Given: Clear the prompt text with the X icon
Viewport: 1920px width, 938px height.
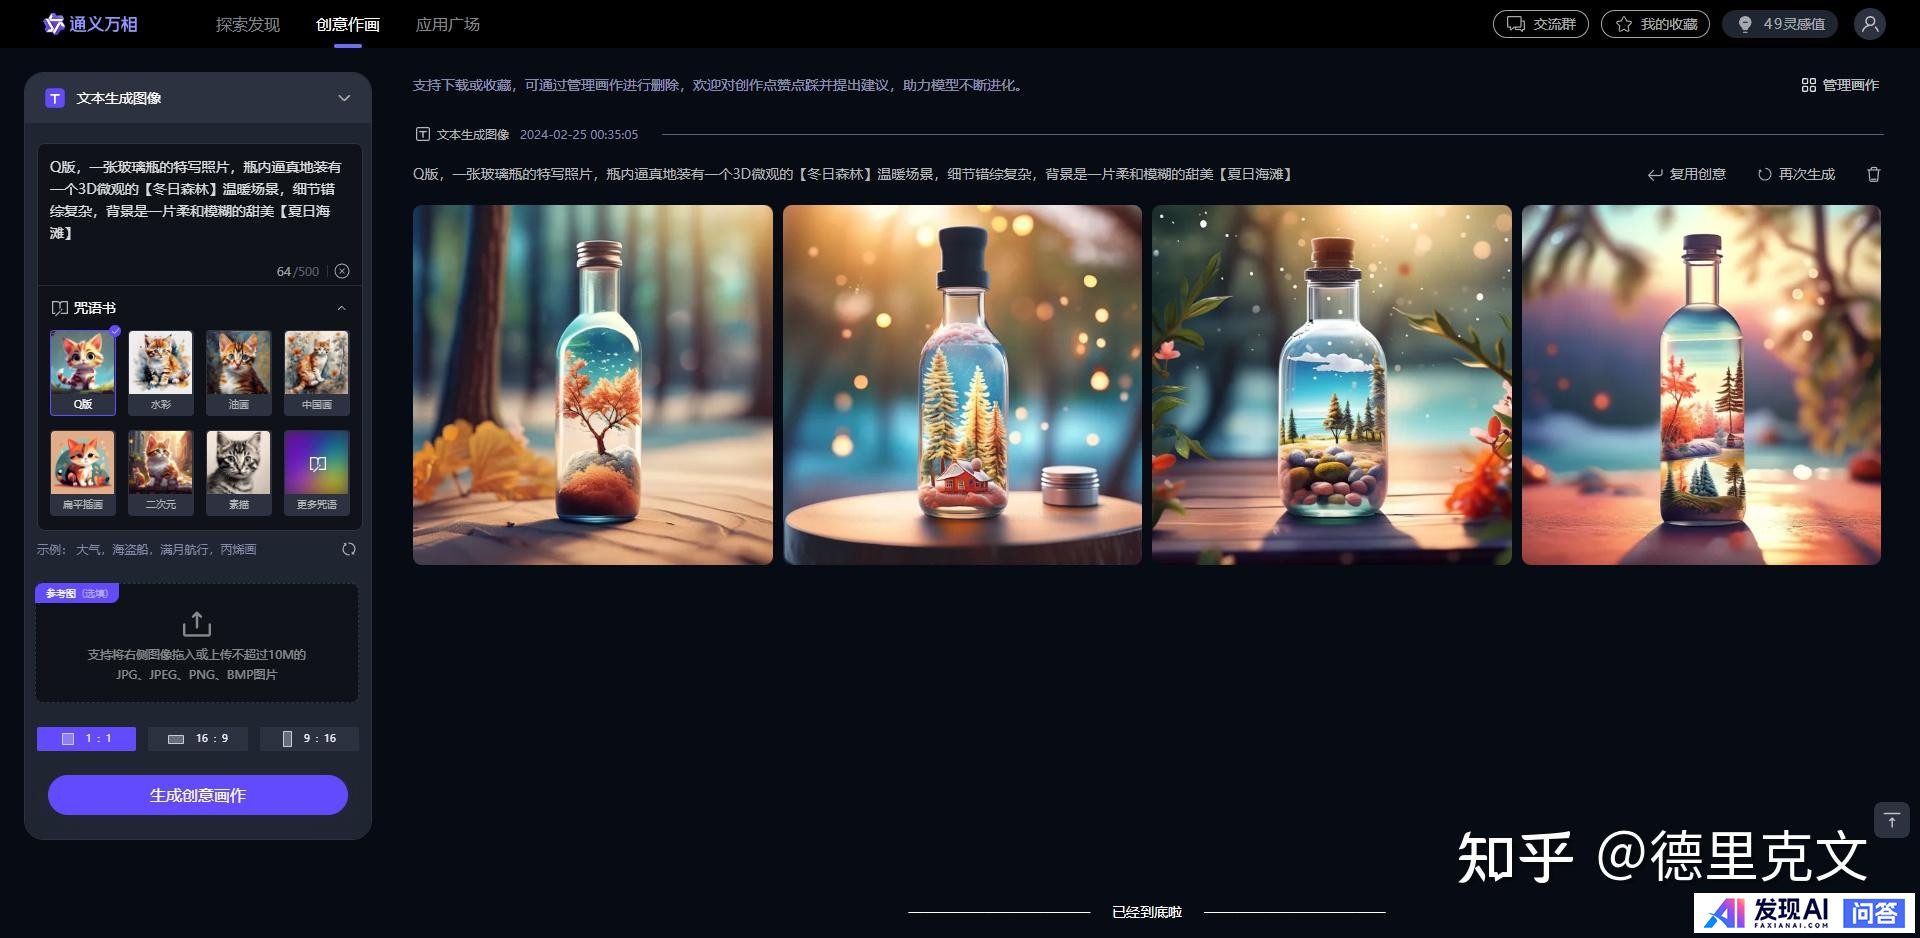Looking at the screenshot, I should (342, 271).
